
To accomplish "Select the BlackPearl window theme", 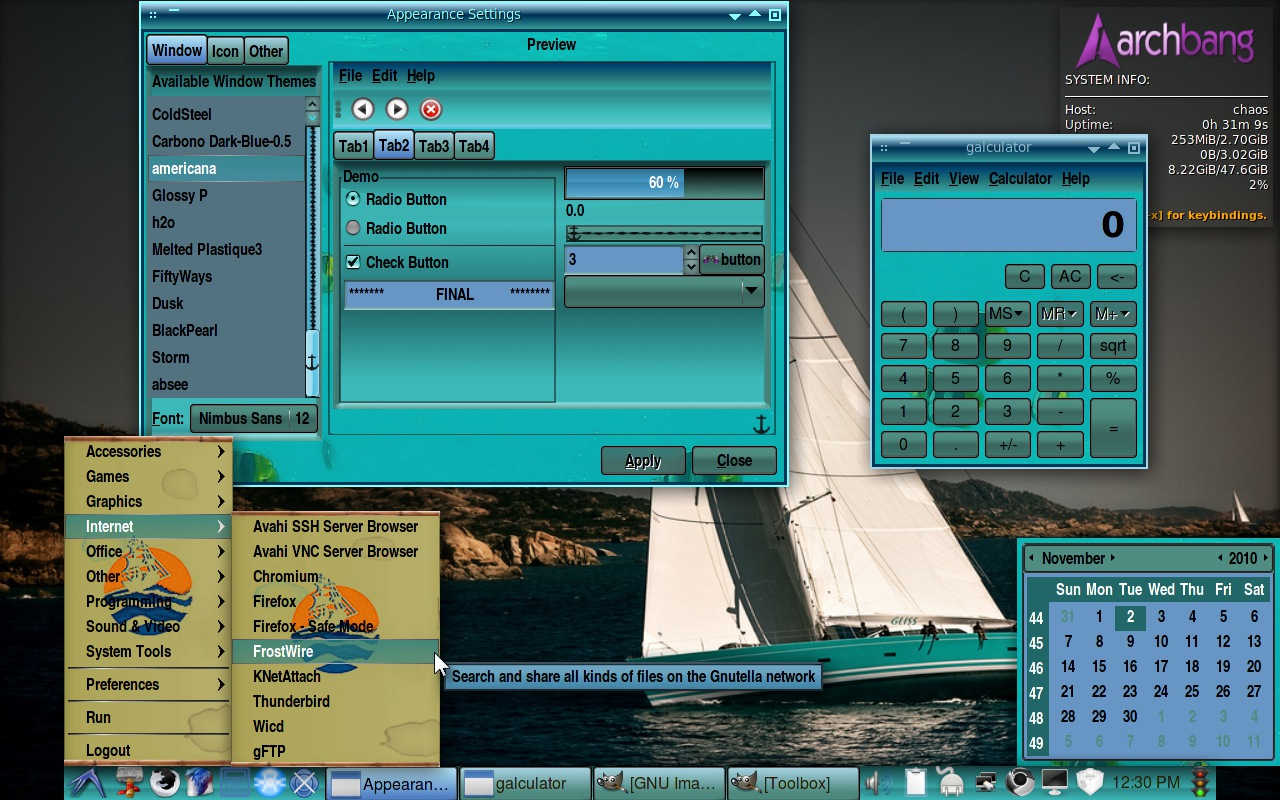I will tap(226, 330).
